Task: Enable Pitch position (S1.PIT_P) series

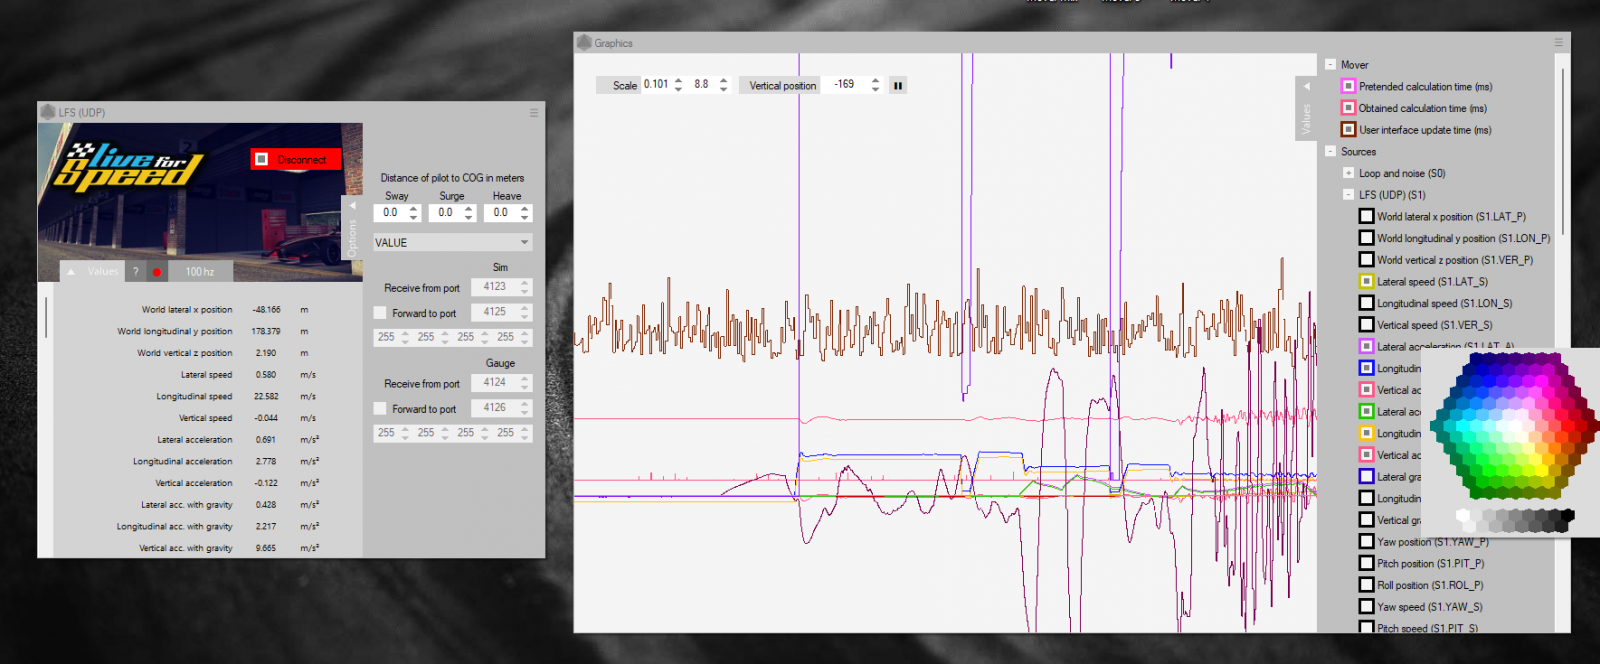Action: pyautogui.click(x=1366, y=564)
